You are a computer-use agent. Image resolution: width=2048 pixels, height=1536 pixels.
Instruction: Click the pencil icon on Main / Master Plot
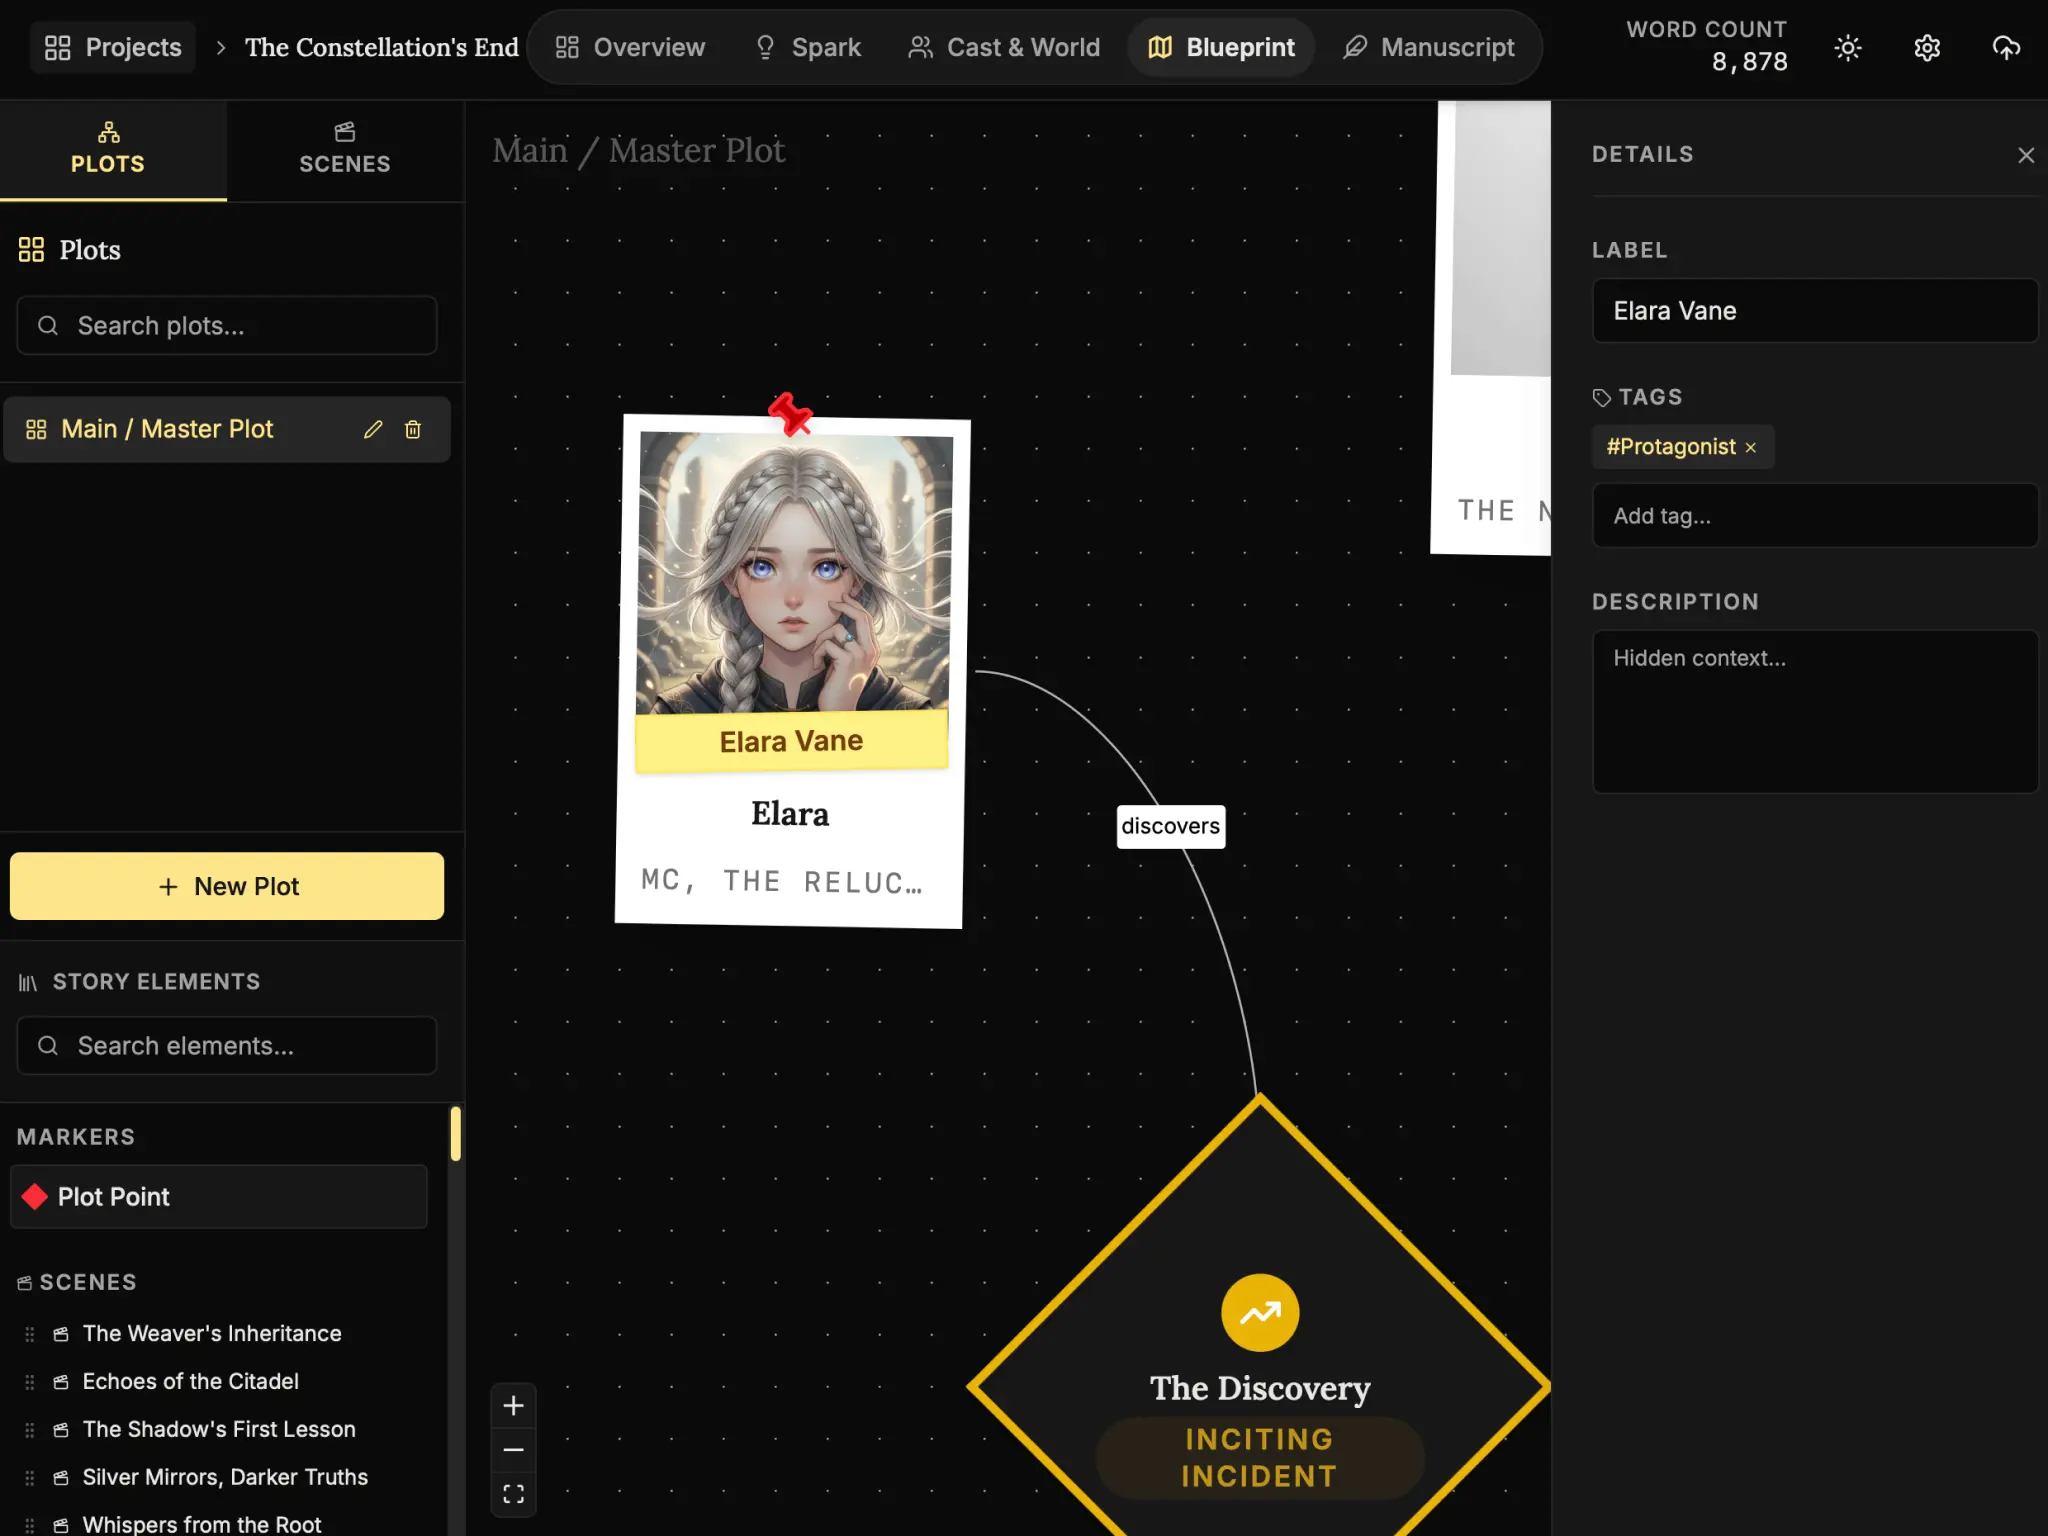pyautogui.click(x=373, y=429)
